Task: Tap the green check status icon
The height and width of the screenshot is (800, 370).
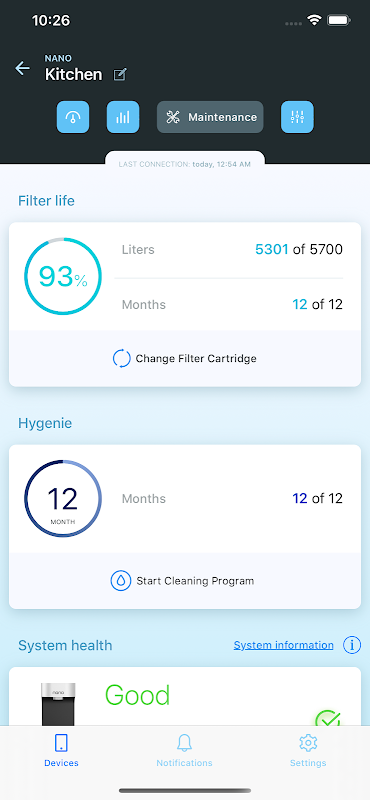Action: [x=328, y=718]
